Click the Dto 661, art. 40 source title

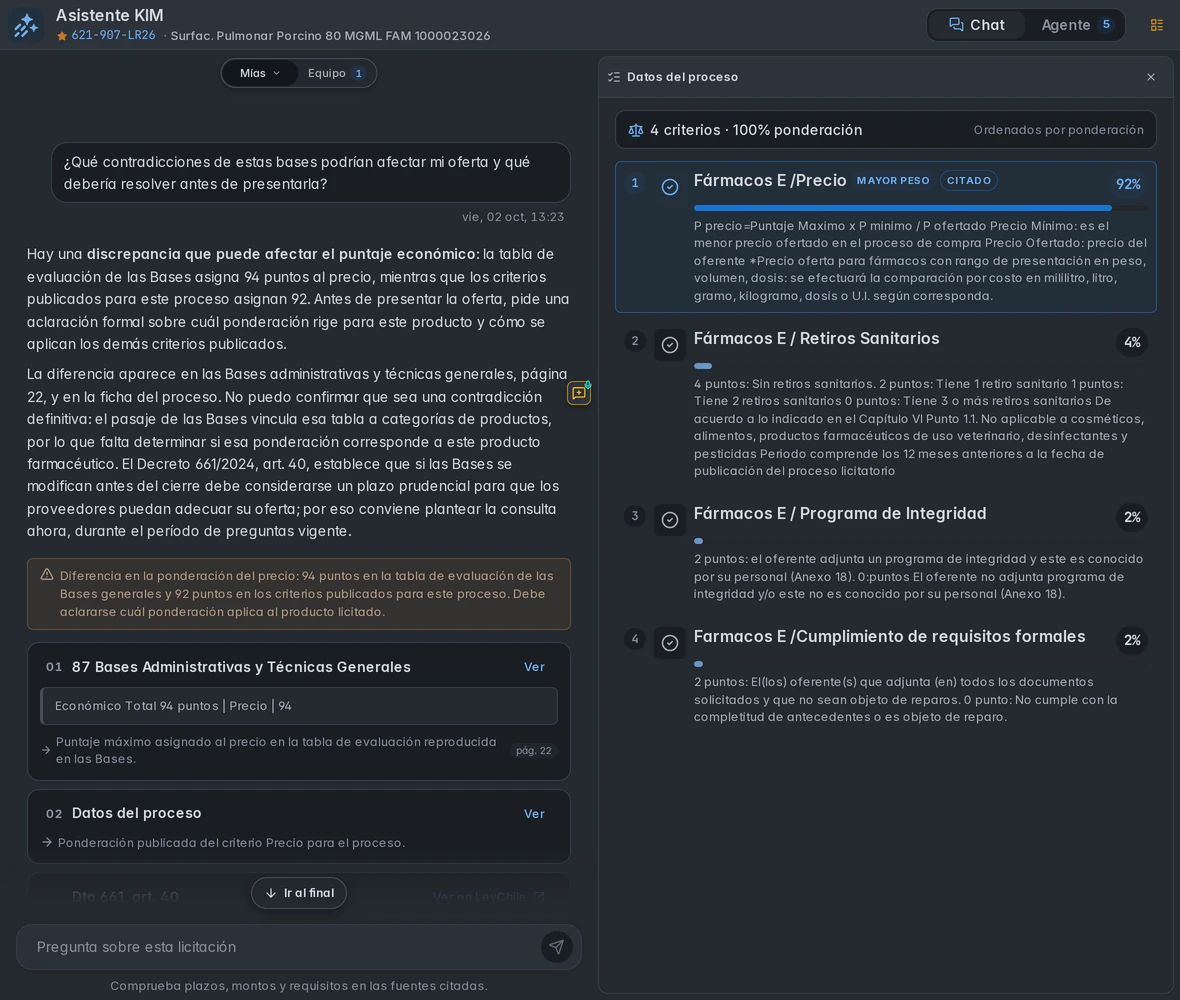coord(125,896)
